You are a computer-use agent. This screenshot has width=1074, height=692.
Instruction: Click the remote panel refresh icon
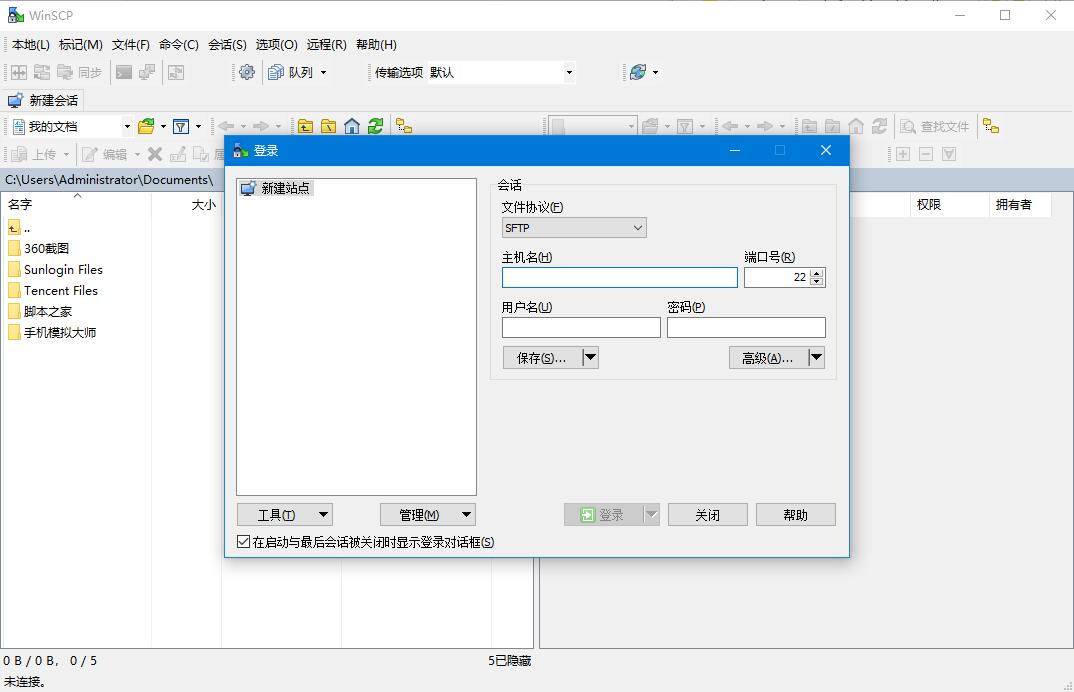click(x=879, y=126)
